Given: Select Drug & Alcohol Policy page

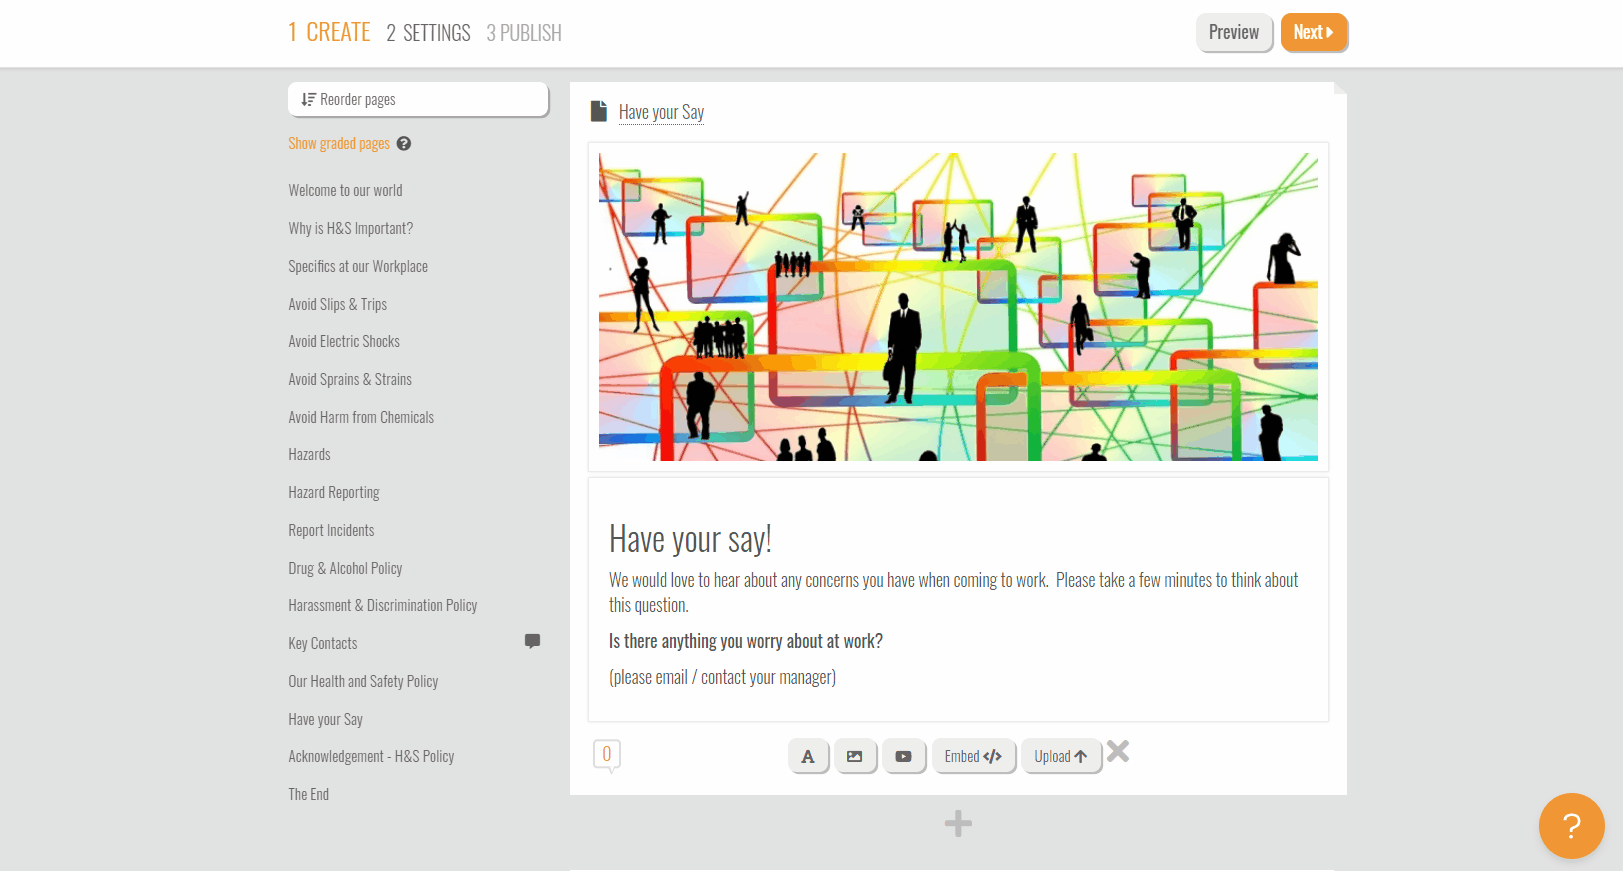Looking at the screenshot, I should point(345,569).
